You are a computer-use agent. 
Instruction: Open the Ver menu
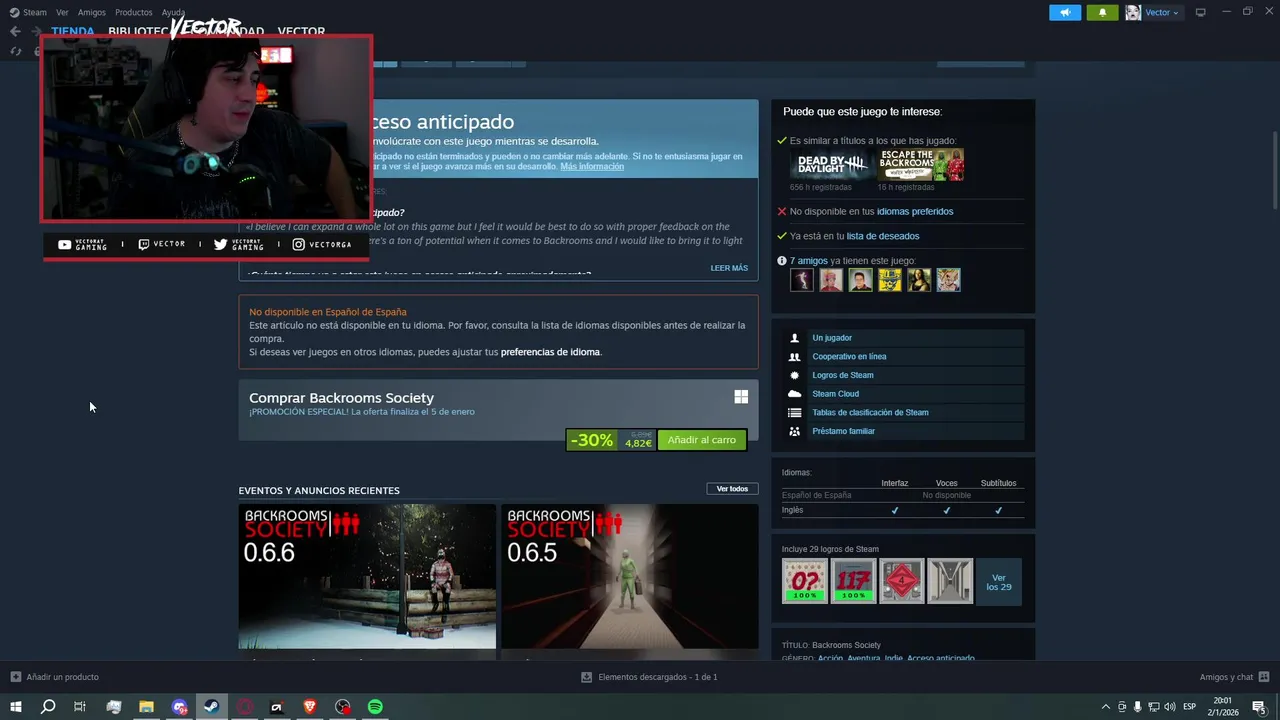(62, 12)
